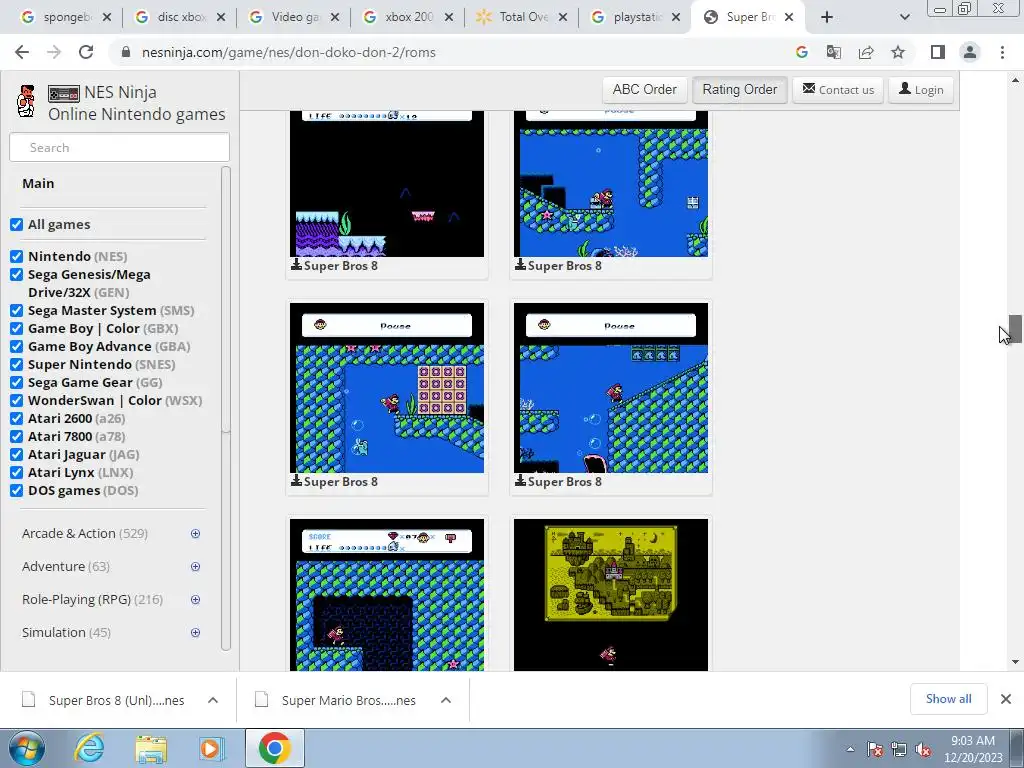This screenshot has height=768, width=1024.
Task: Click the Action Center flag tray icon
Action: pyautogui.click(x=874, y=750)
